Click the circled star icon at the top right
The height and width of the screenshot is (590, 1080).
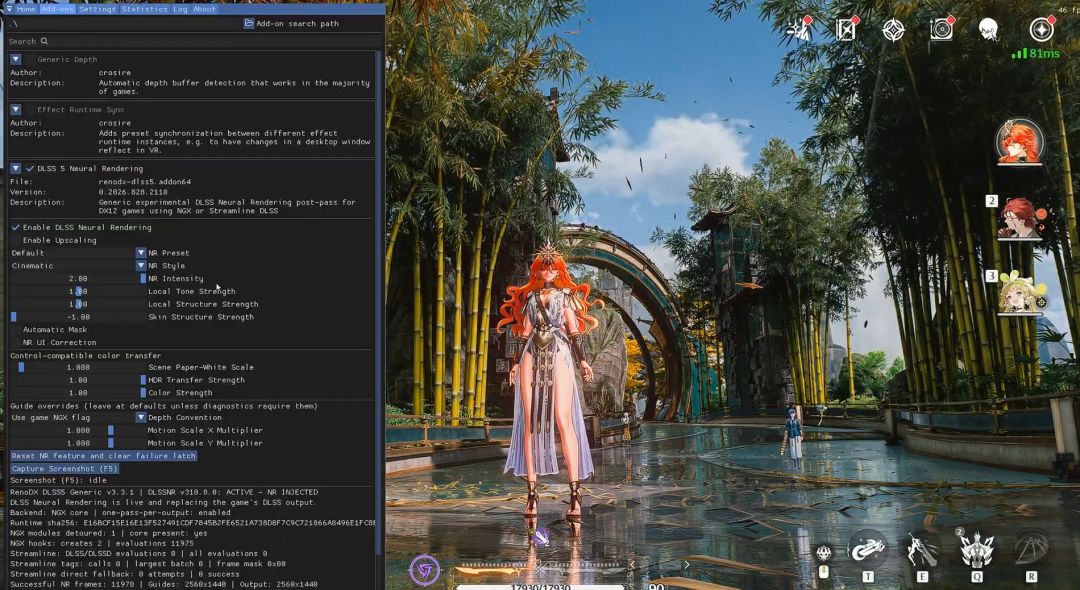(1041, 30)
